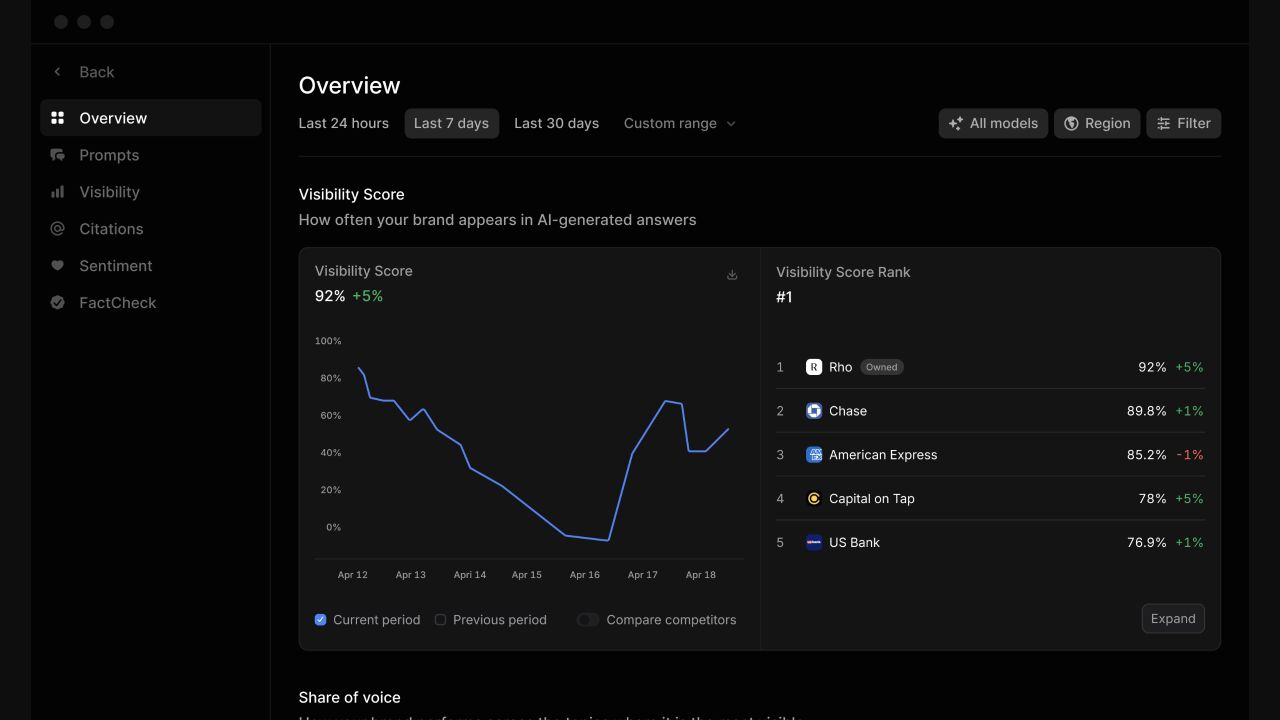Open the All models selector
The image size is (1280, 720).
pyautogui.click(x=993, y=124)
